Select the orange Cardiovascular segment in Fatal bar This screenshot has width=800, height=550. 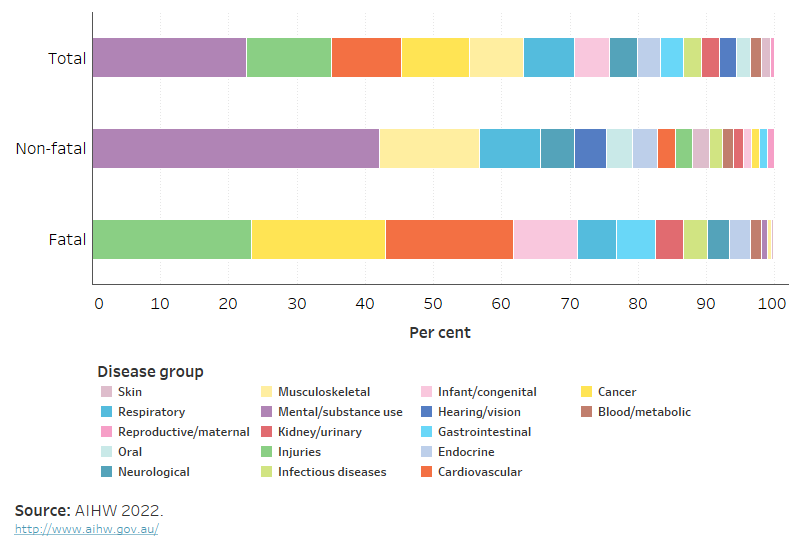[x=449, y=239]
